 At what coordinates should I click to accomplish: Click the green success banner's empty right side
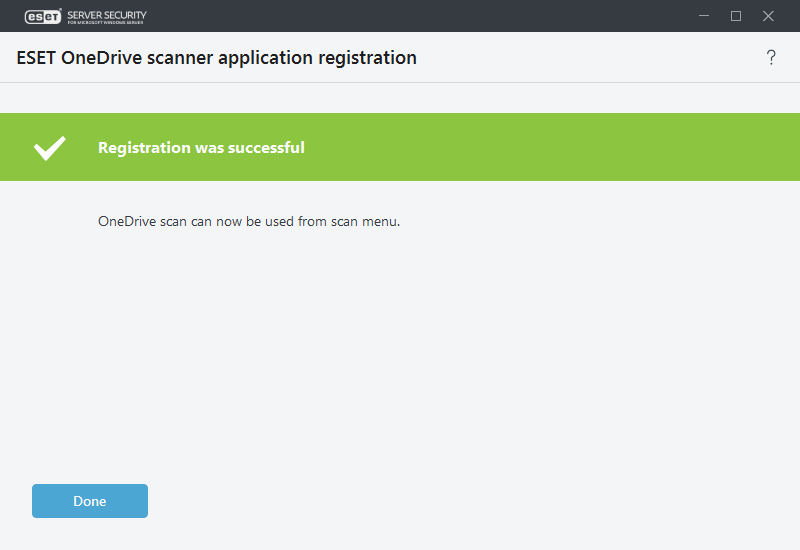click(x=580, y=148)
